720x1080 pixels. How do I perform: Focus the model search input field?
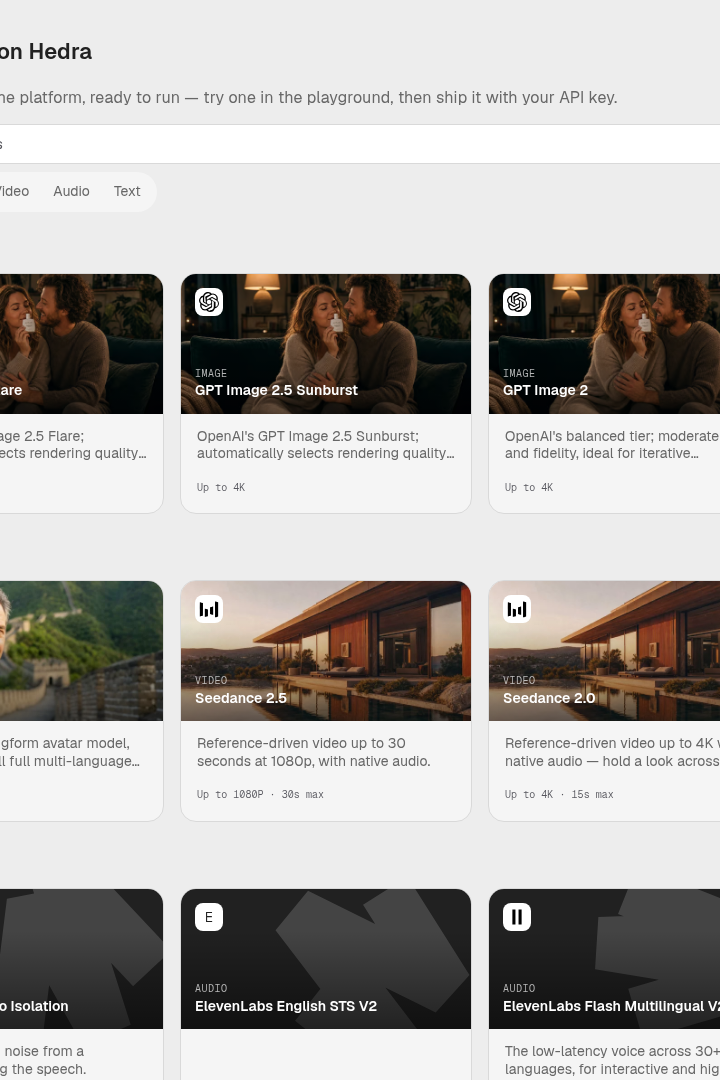(360, 144)
